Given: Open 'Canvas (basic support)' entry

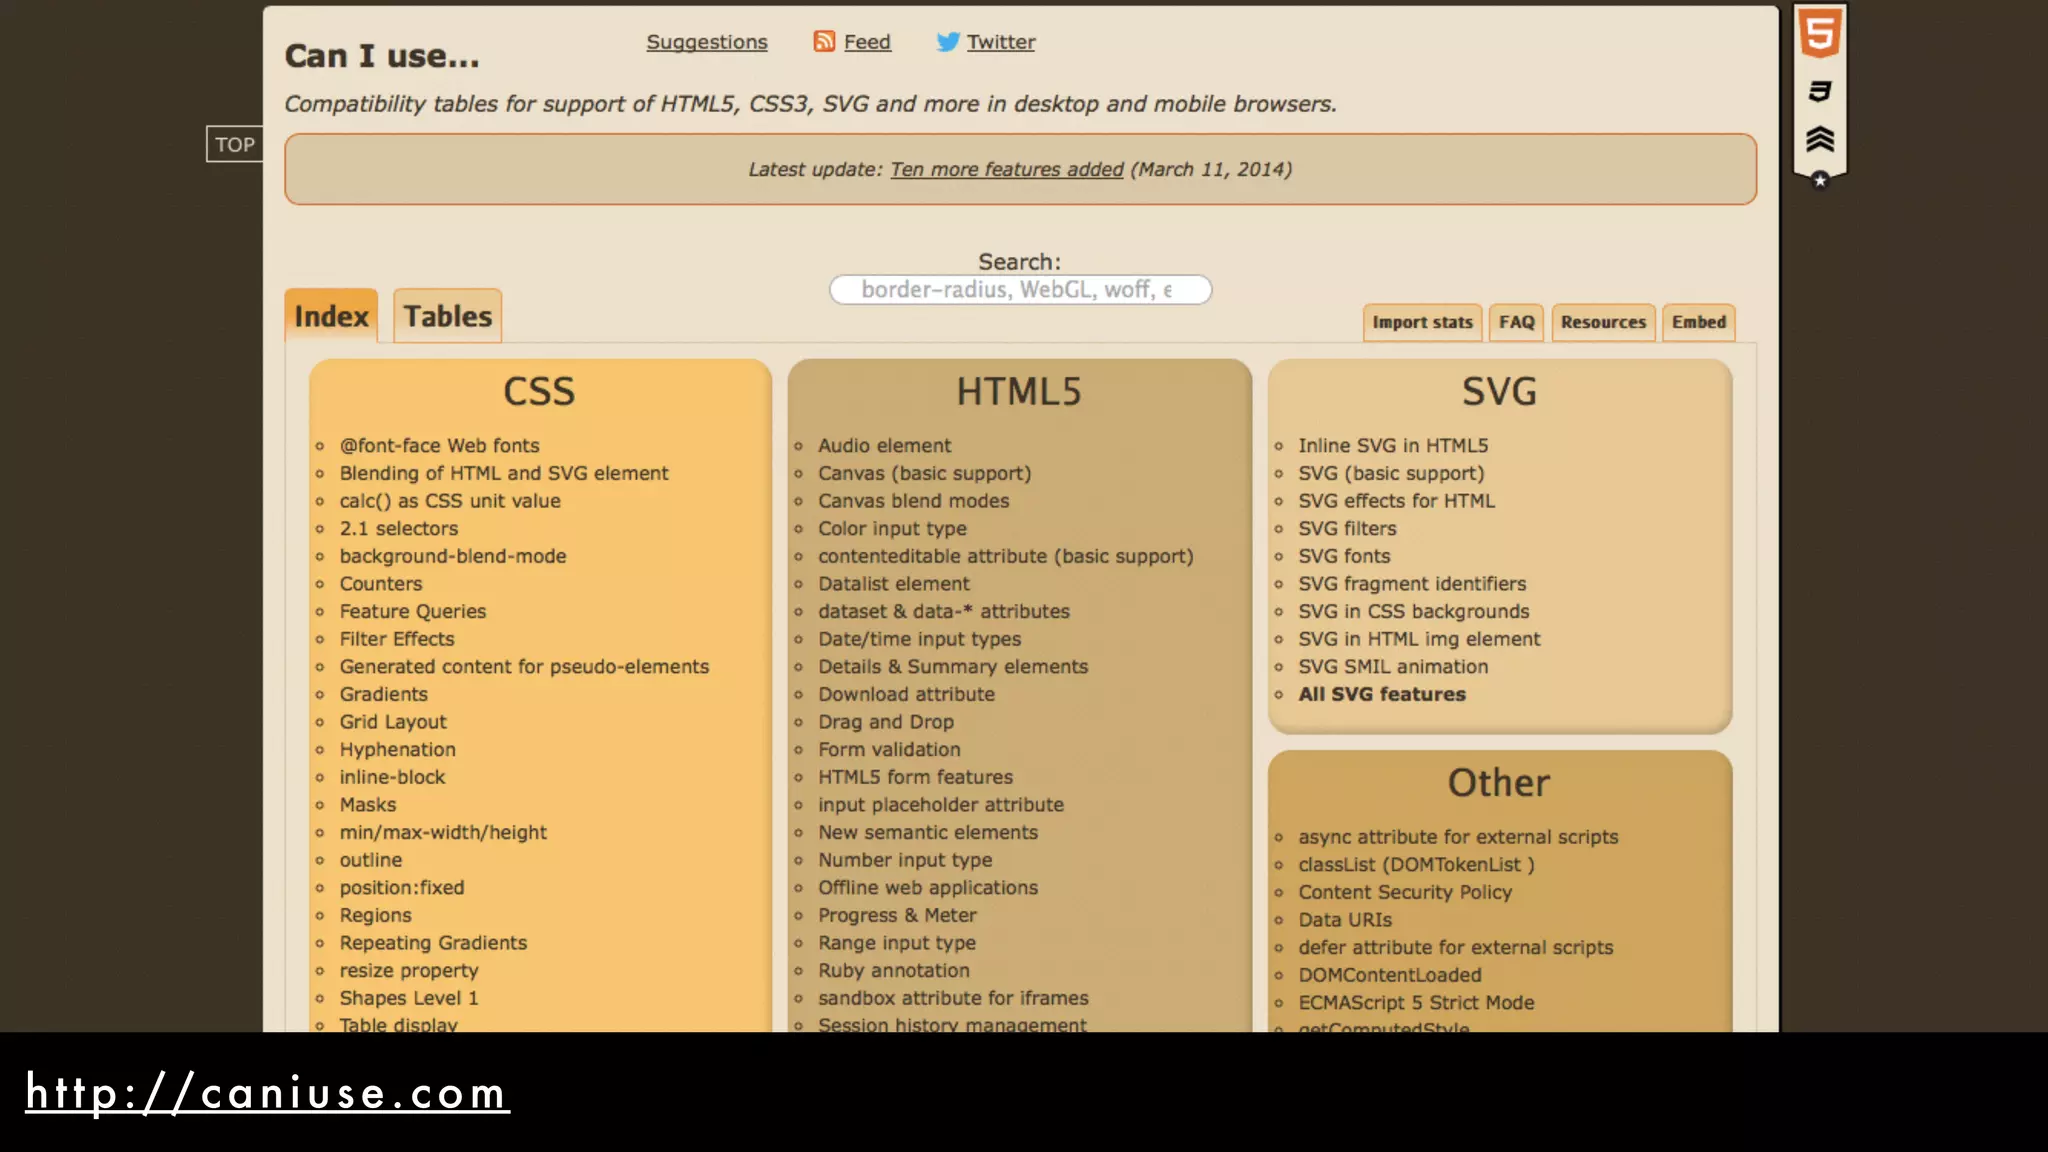Looking at the screenshot, I should (925, 473).
